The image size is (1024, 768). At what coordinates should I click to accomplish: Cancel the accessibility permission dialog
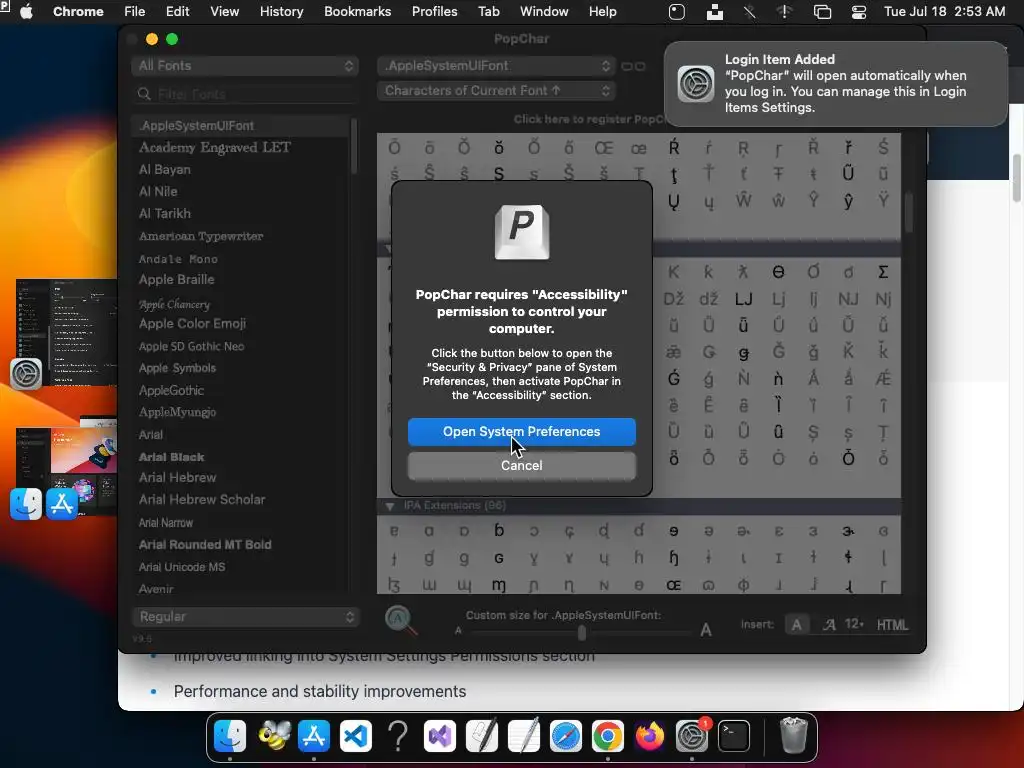pos(521,466)
